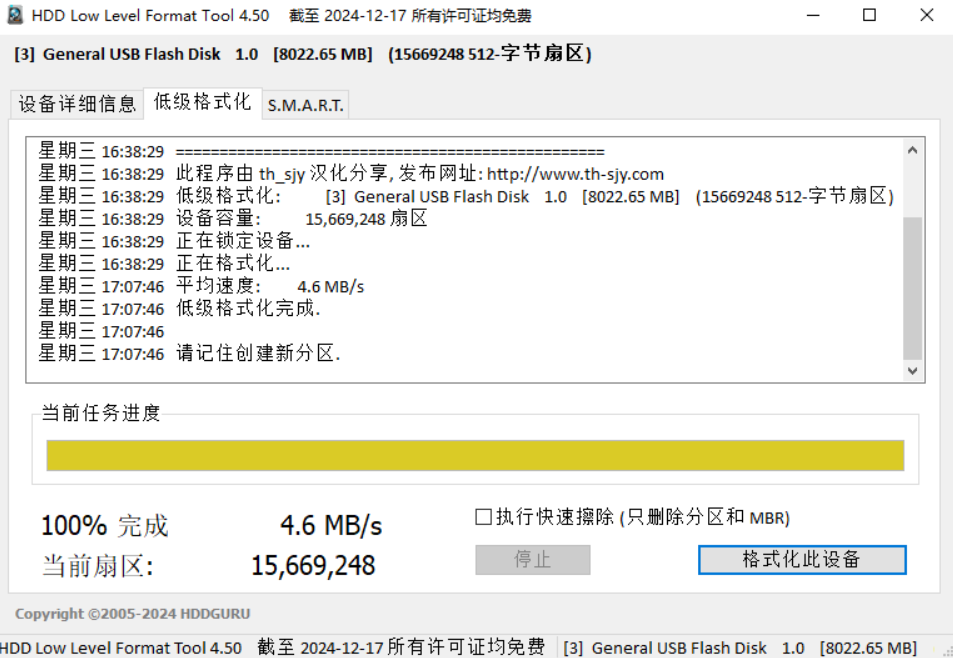Click the status bar General USB Flash Disk
The height and width of the screenshot is (658, 953).
coord(679,648)
